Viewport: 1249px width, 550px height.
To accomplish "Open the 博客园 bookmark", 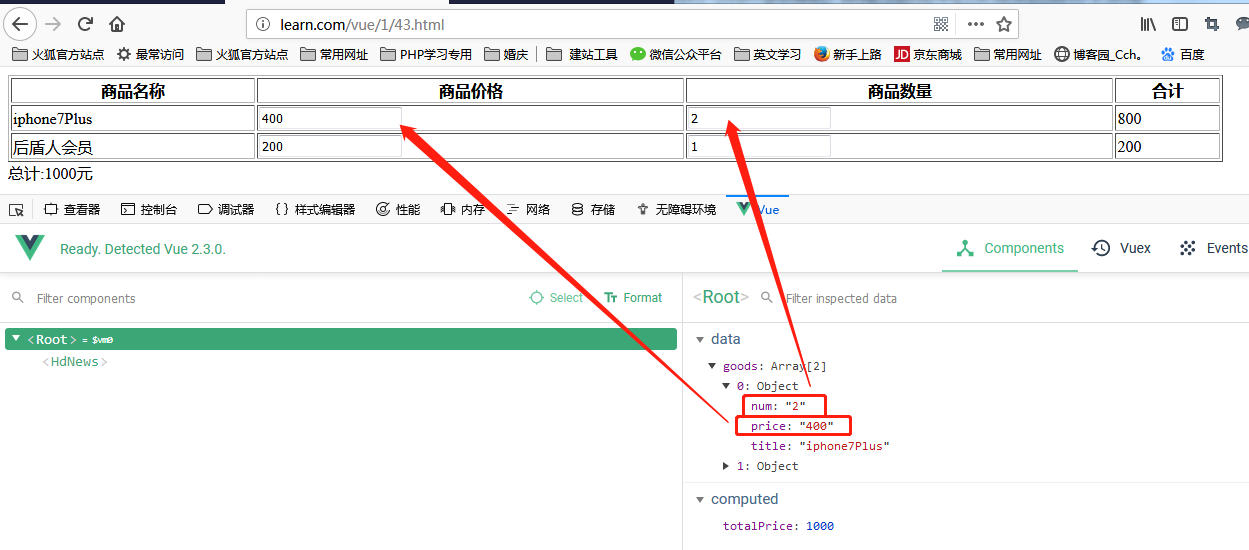I will 1098,54.
